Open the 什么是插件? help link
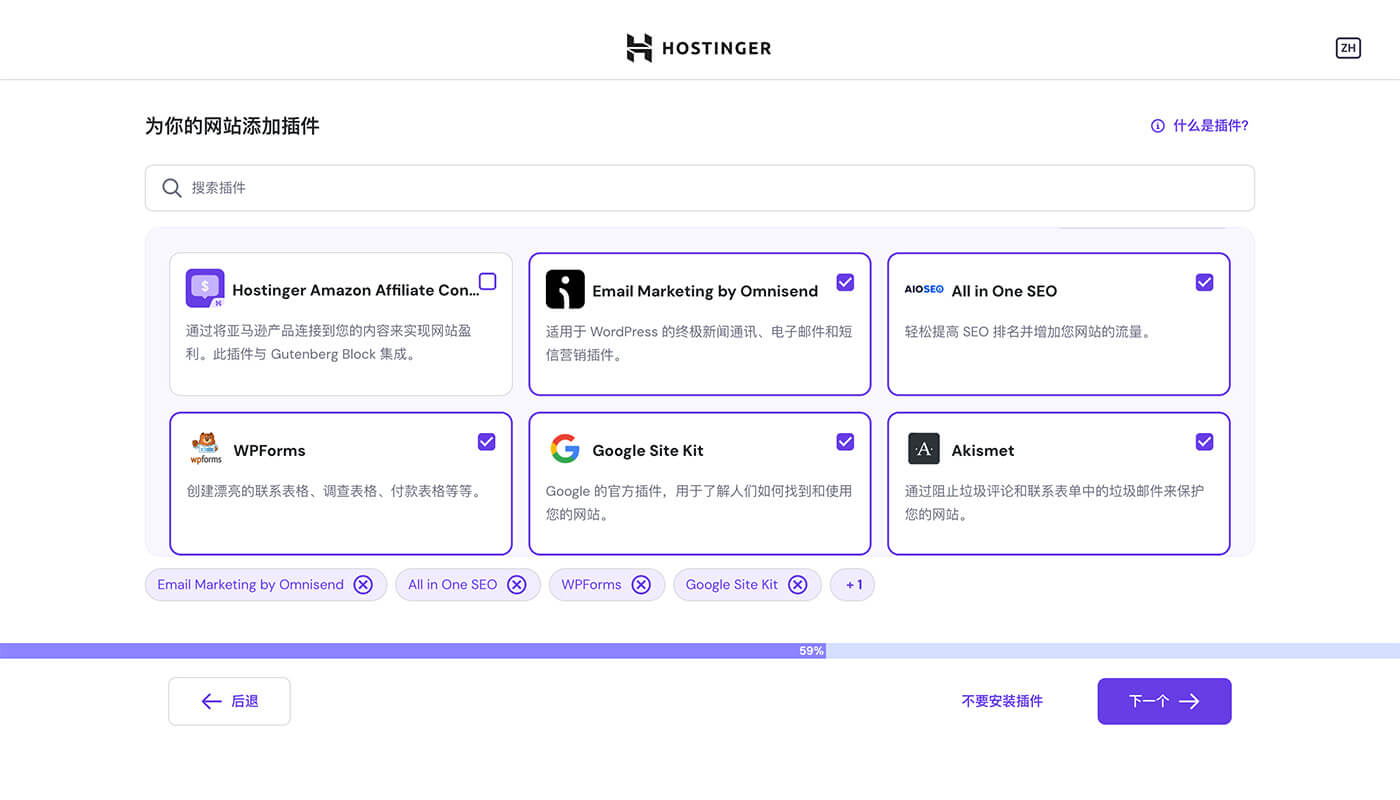The width and height of the screenshot is (1400, 800). [x=1210, y=126]
